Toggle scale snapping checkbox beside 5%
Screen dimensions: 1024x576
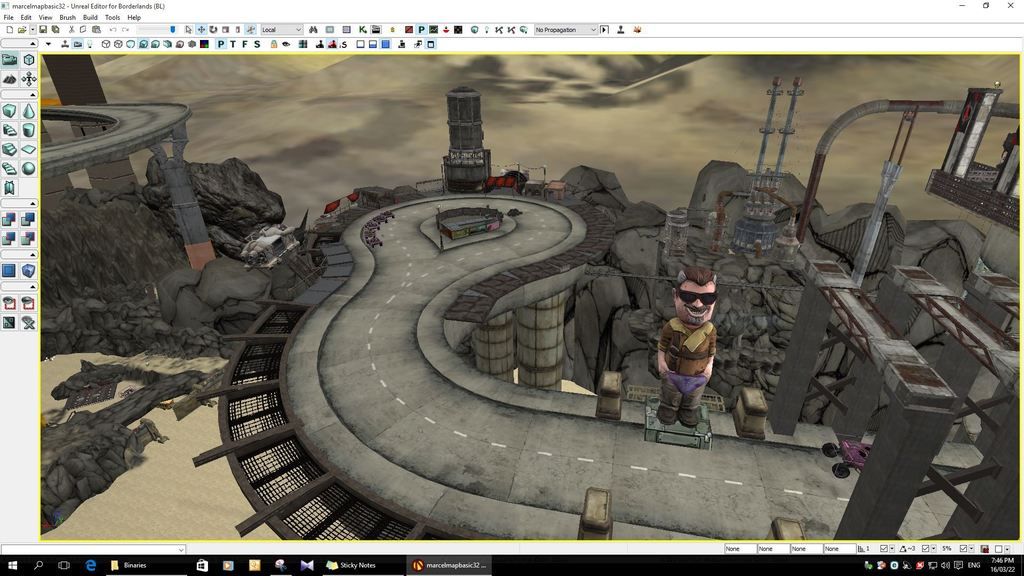pyautogui.click(x=963, y=549)
